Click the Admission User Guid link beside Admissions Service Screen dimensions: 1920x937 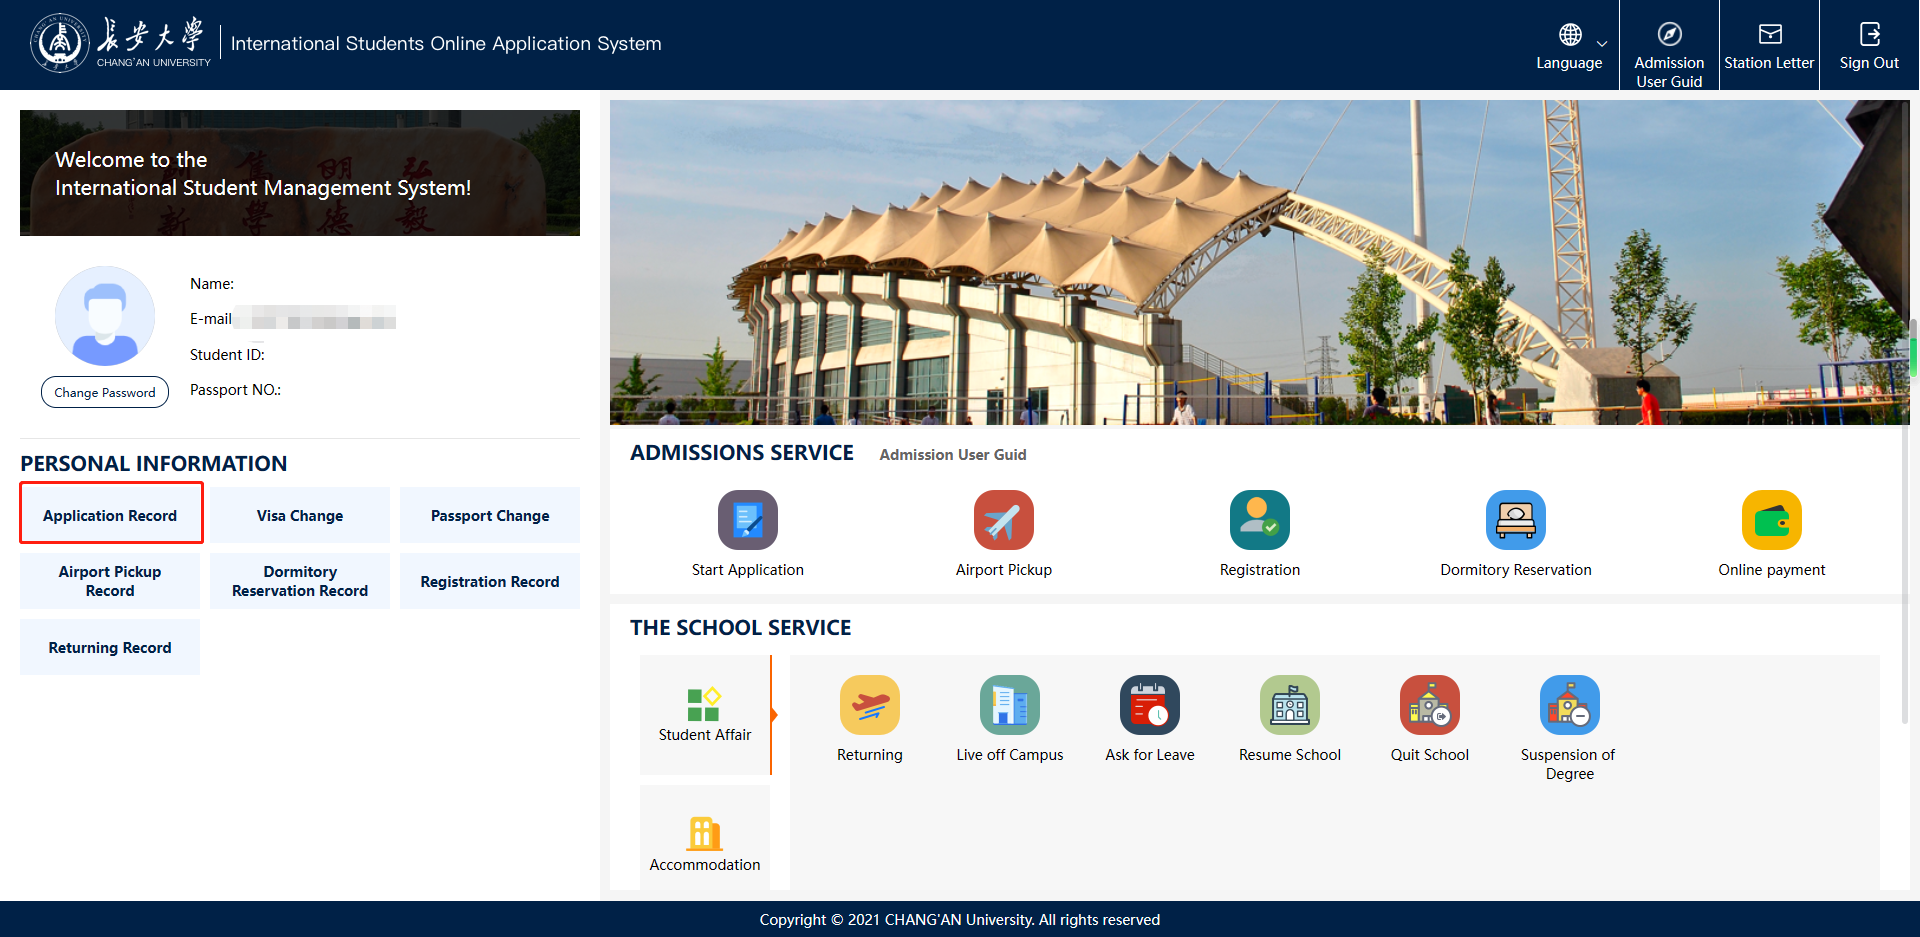click(x=953, y=455)
